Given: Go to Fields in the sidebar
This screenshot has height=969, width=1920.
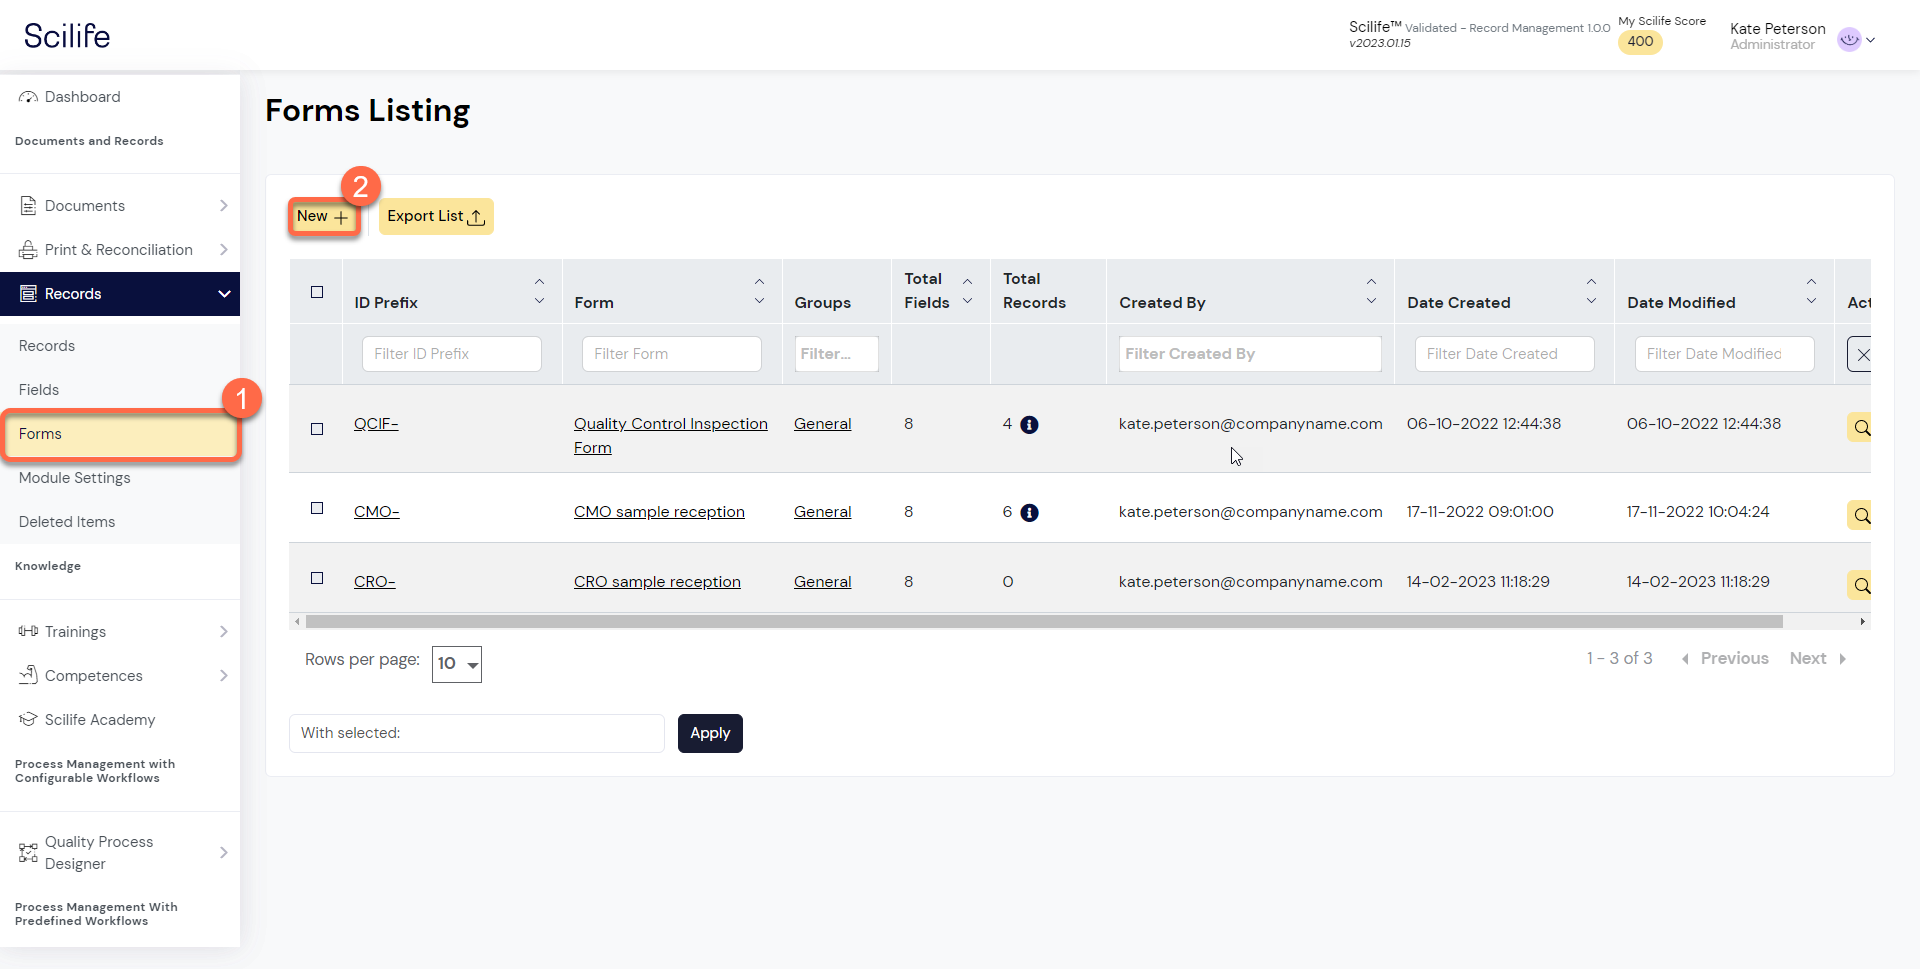Looking at the screenshot, I should 39,390.
